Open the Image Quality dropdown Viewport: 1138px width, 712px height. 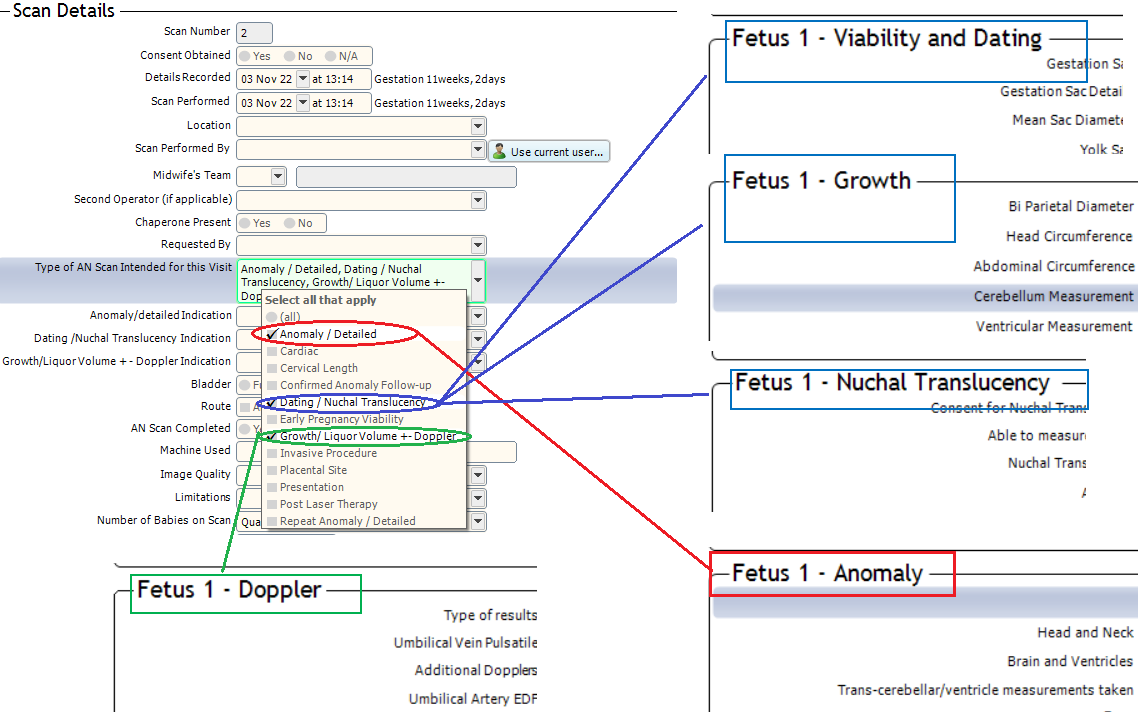coord(478,474)
